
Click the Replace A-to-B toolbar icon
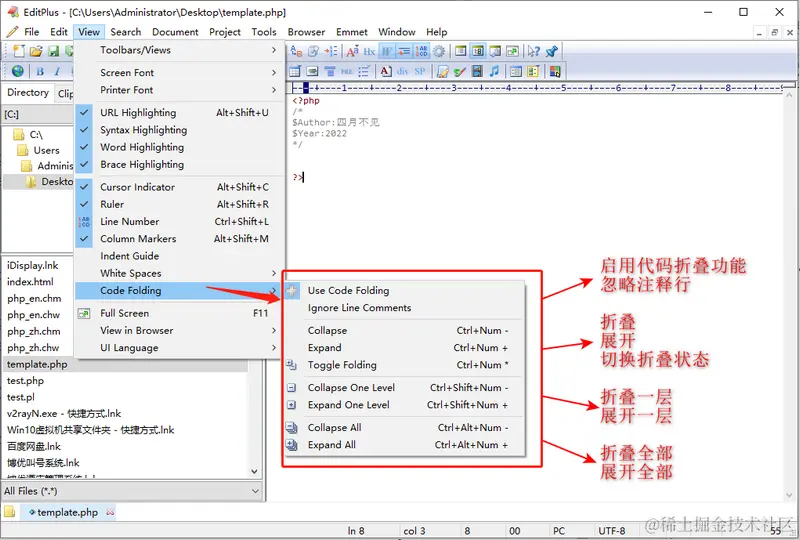pyautogui.click(x=296, y=51)
